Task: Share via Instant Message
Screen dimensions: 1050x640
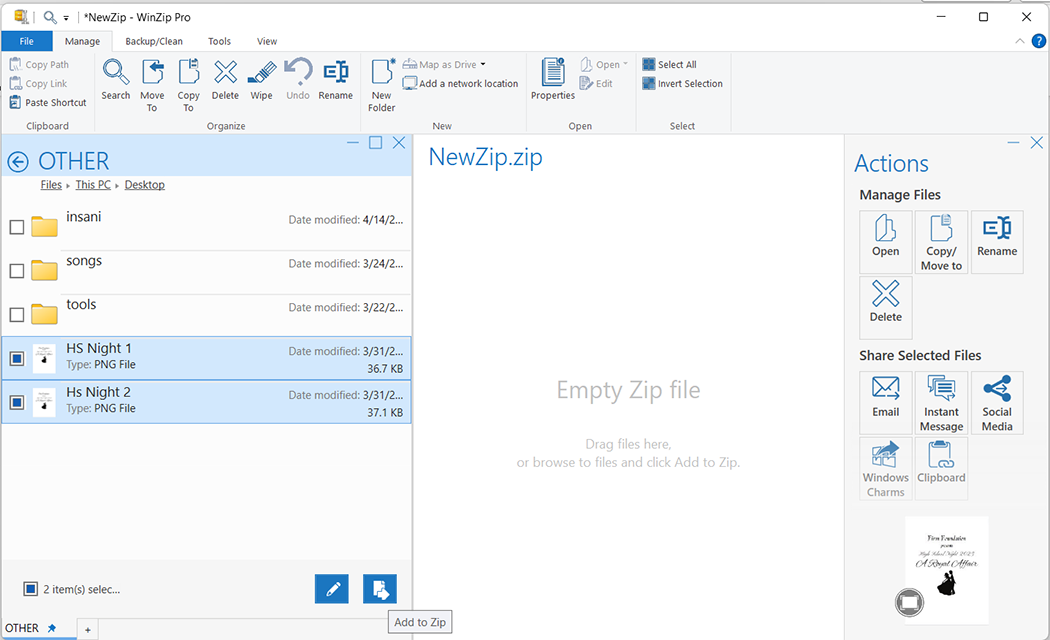Action: coord(941,402)
